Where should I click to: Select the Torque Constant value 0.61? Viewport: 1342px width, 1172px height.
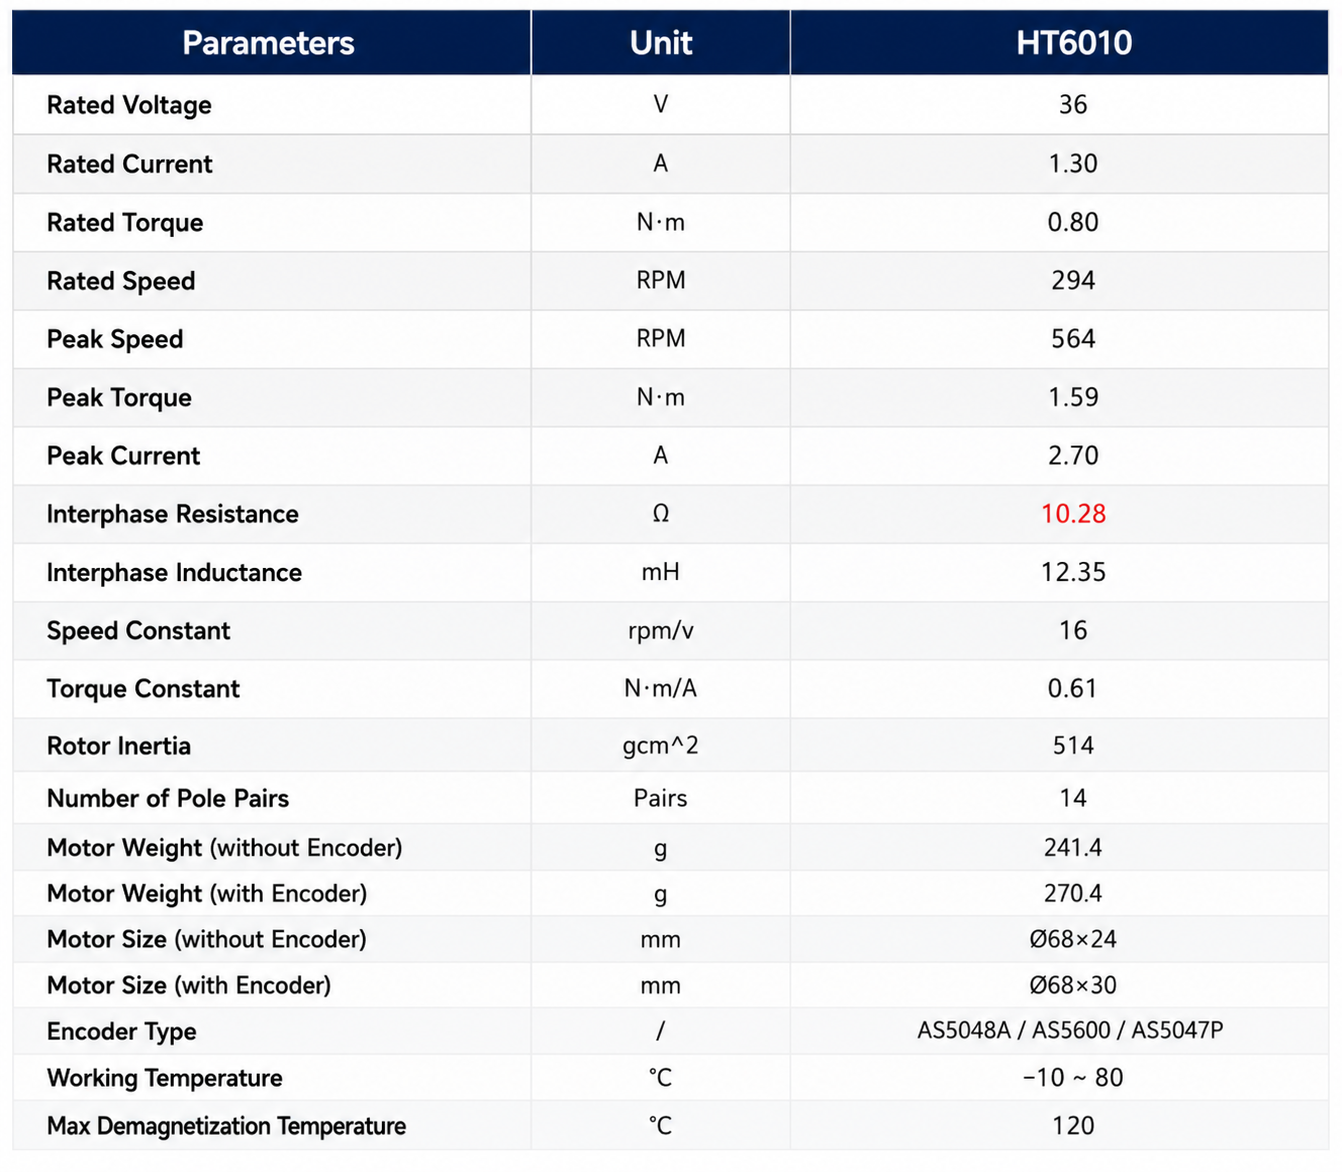(1073, 689)
